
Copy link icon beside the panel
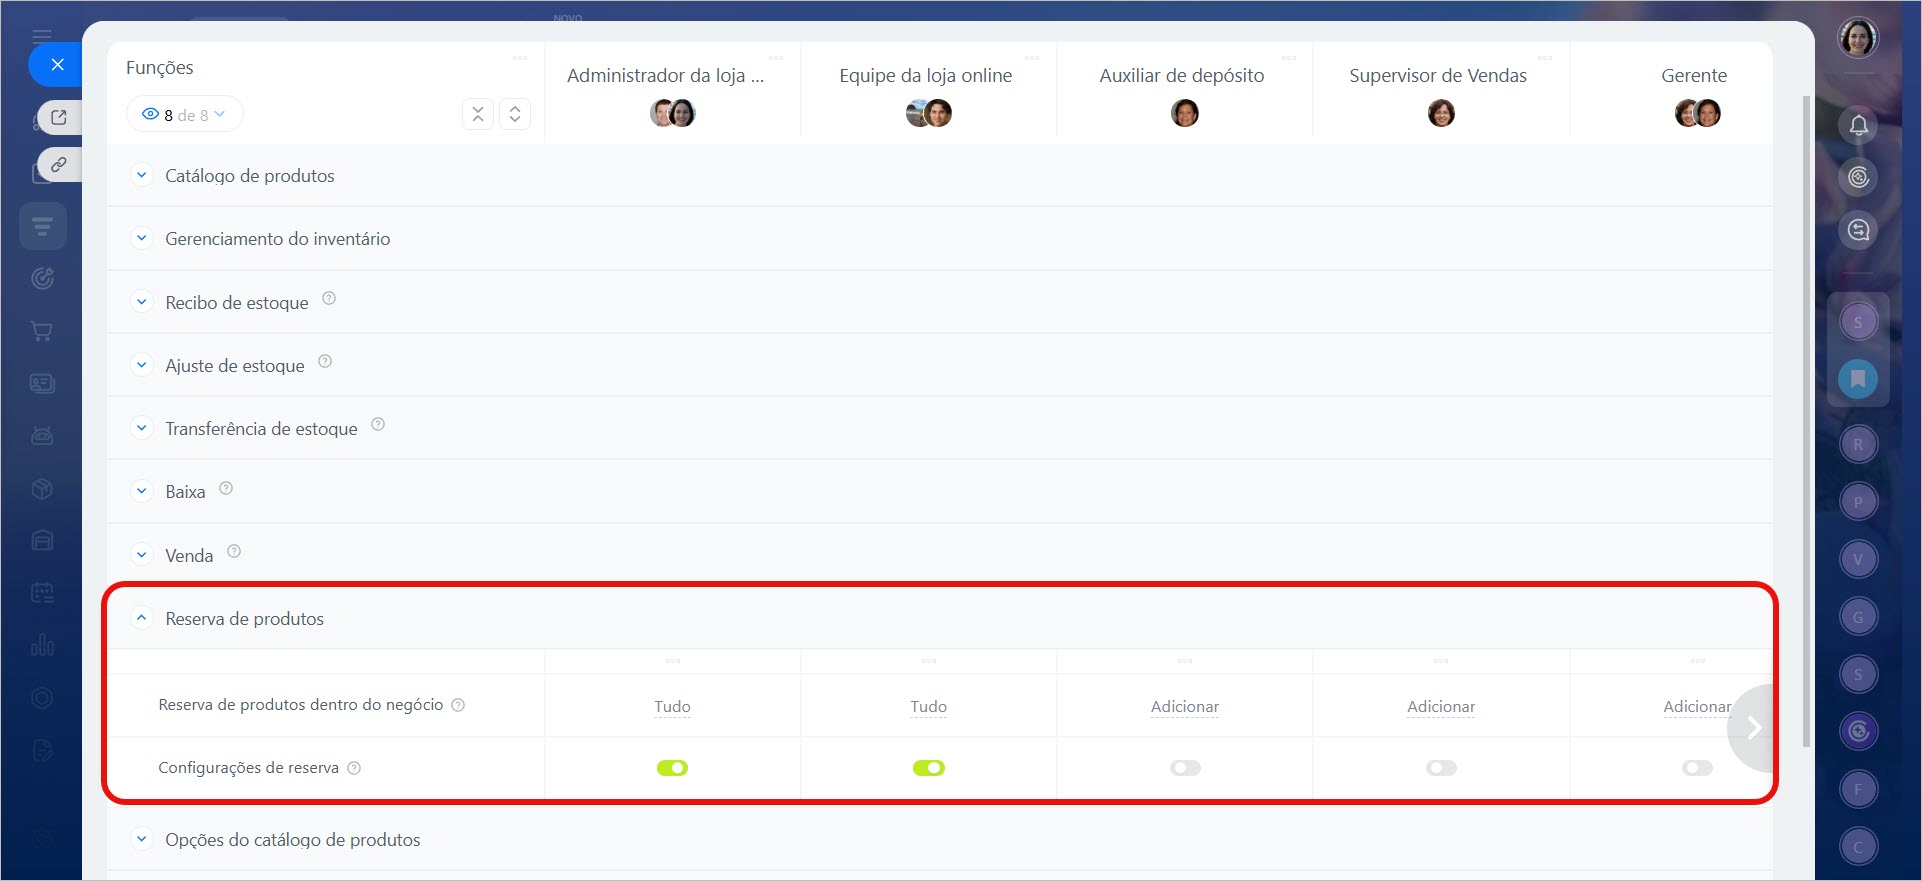pos(59,164)
